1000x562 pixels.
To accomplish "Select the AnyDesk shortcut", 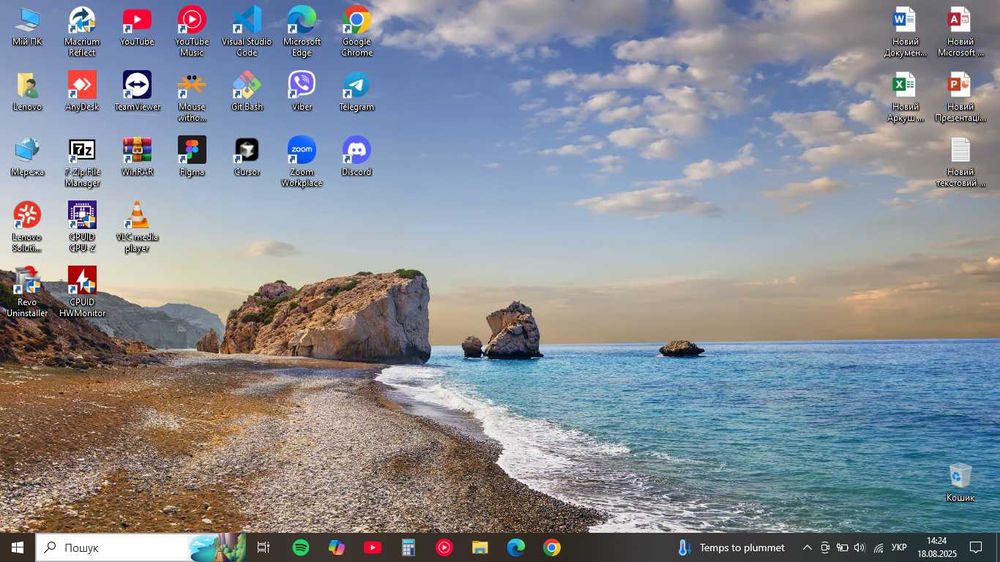I will 82,91.
